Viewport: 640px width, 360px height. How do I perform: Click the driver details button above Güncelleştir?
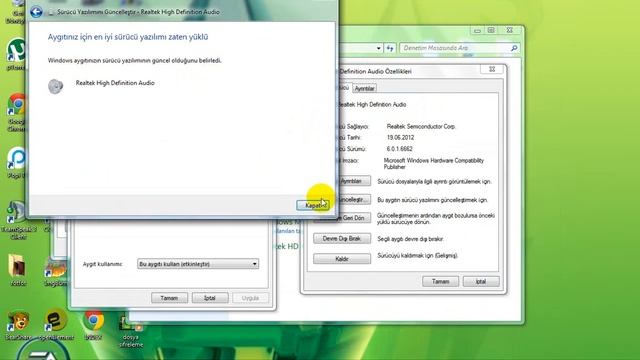[353, 181]
